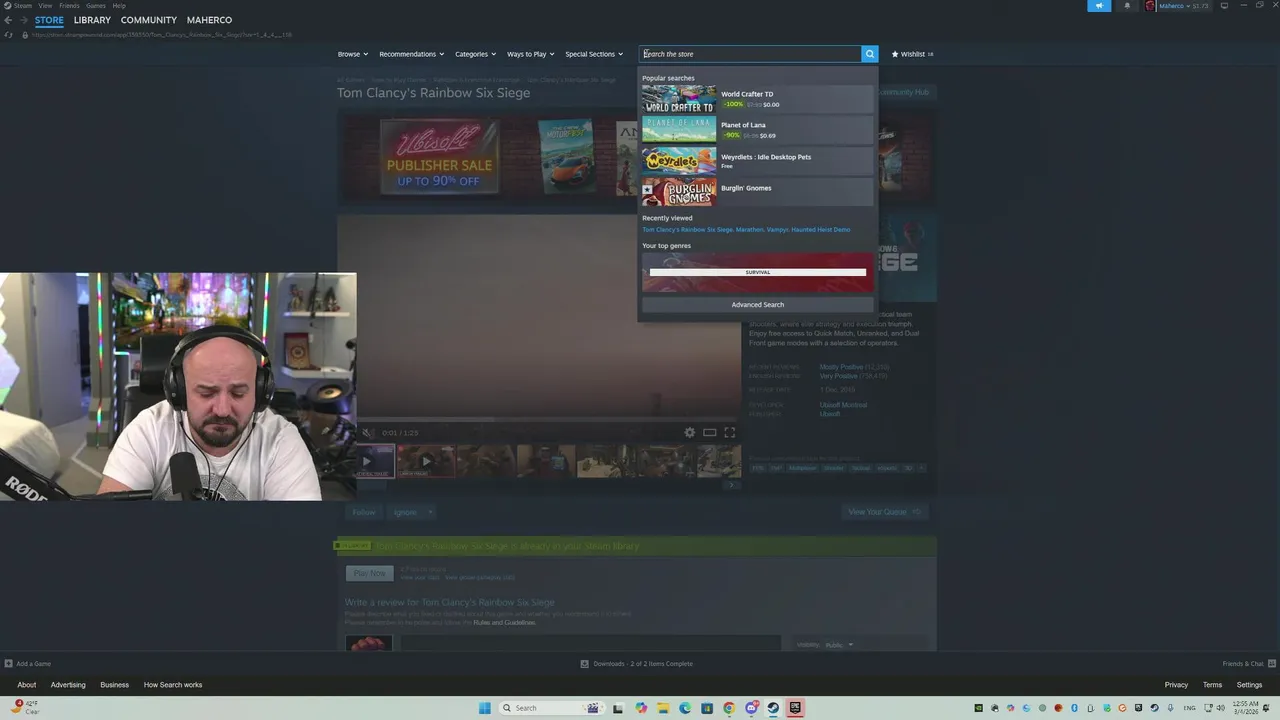
Task: Go forward with the navigation arrow
Action: coord(23,20)
